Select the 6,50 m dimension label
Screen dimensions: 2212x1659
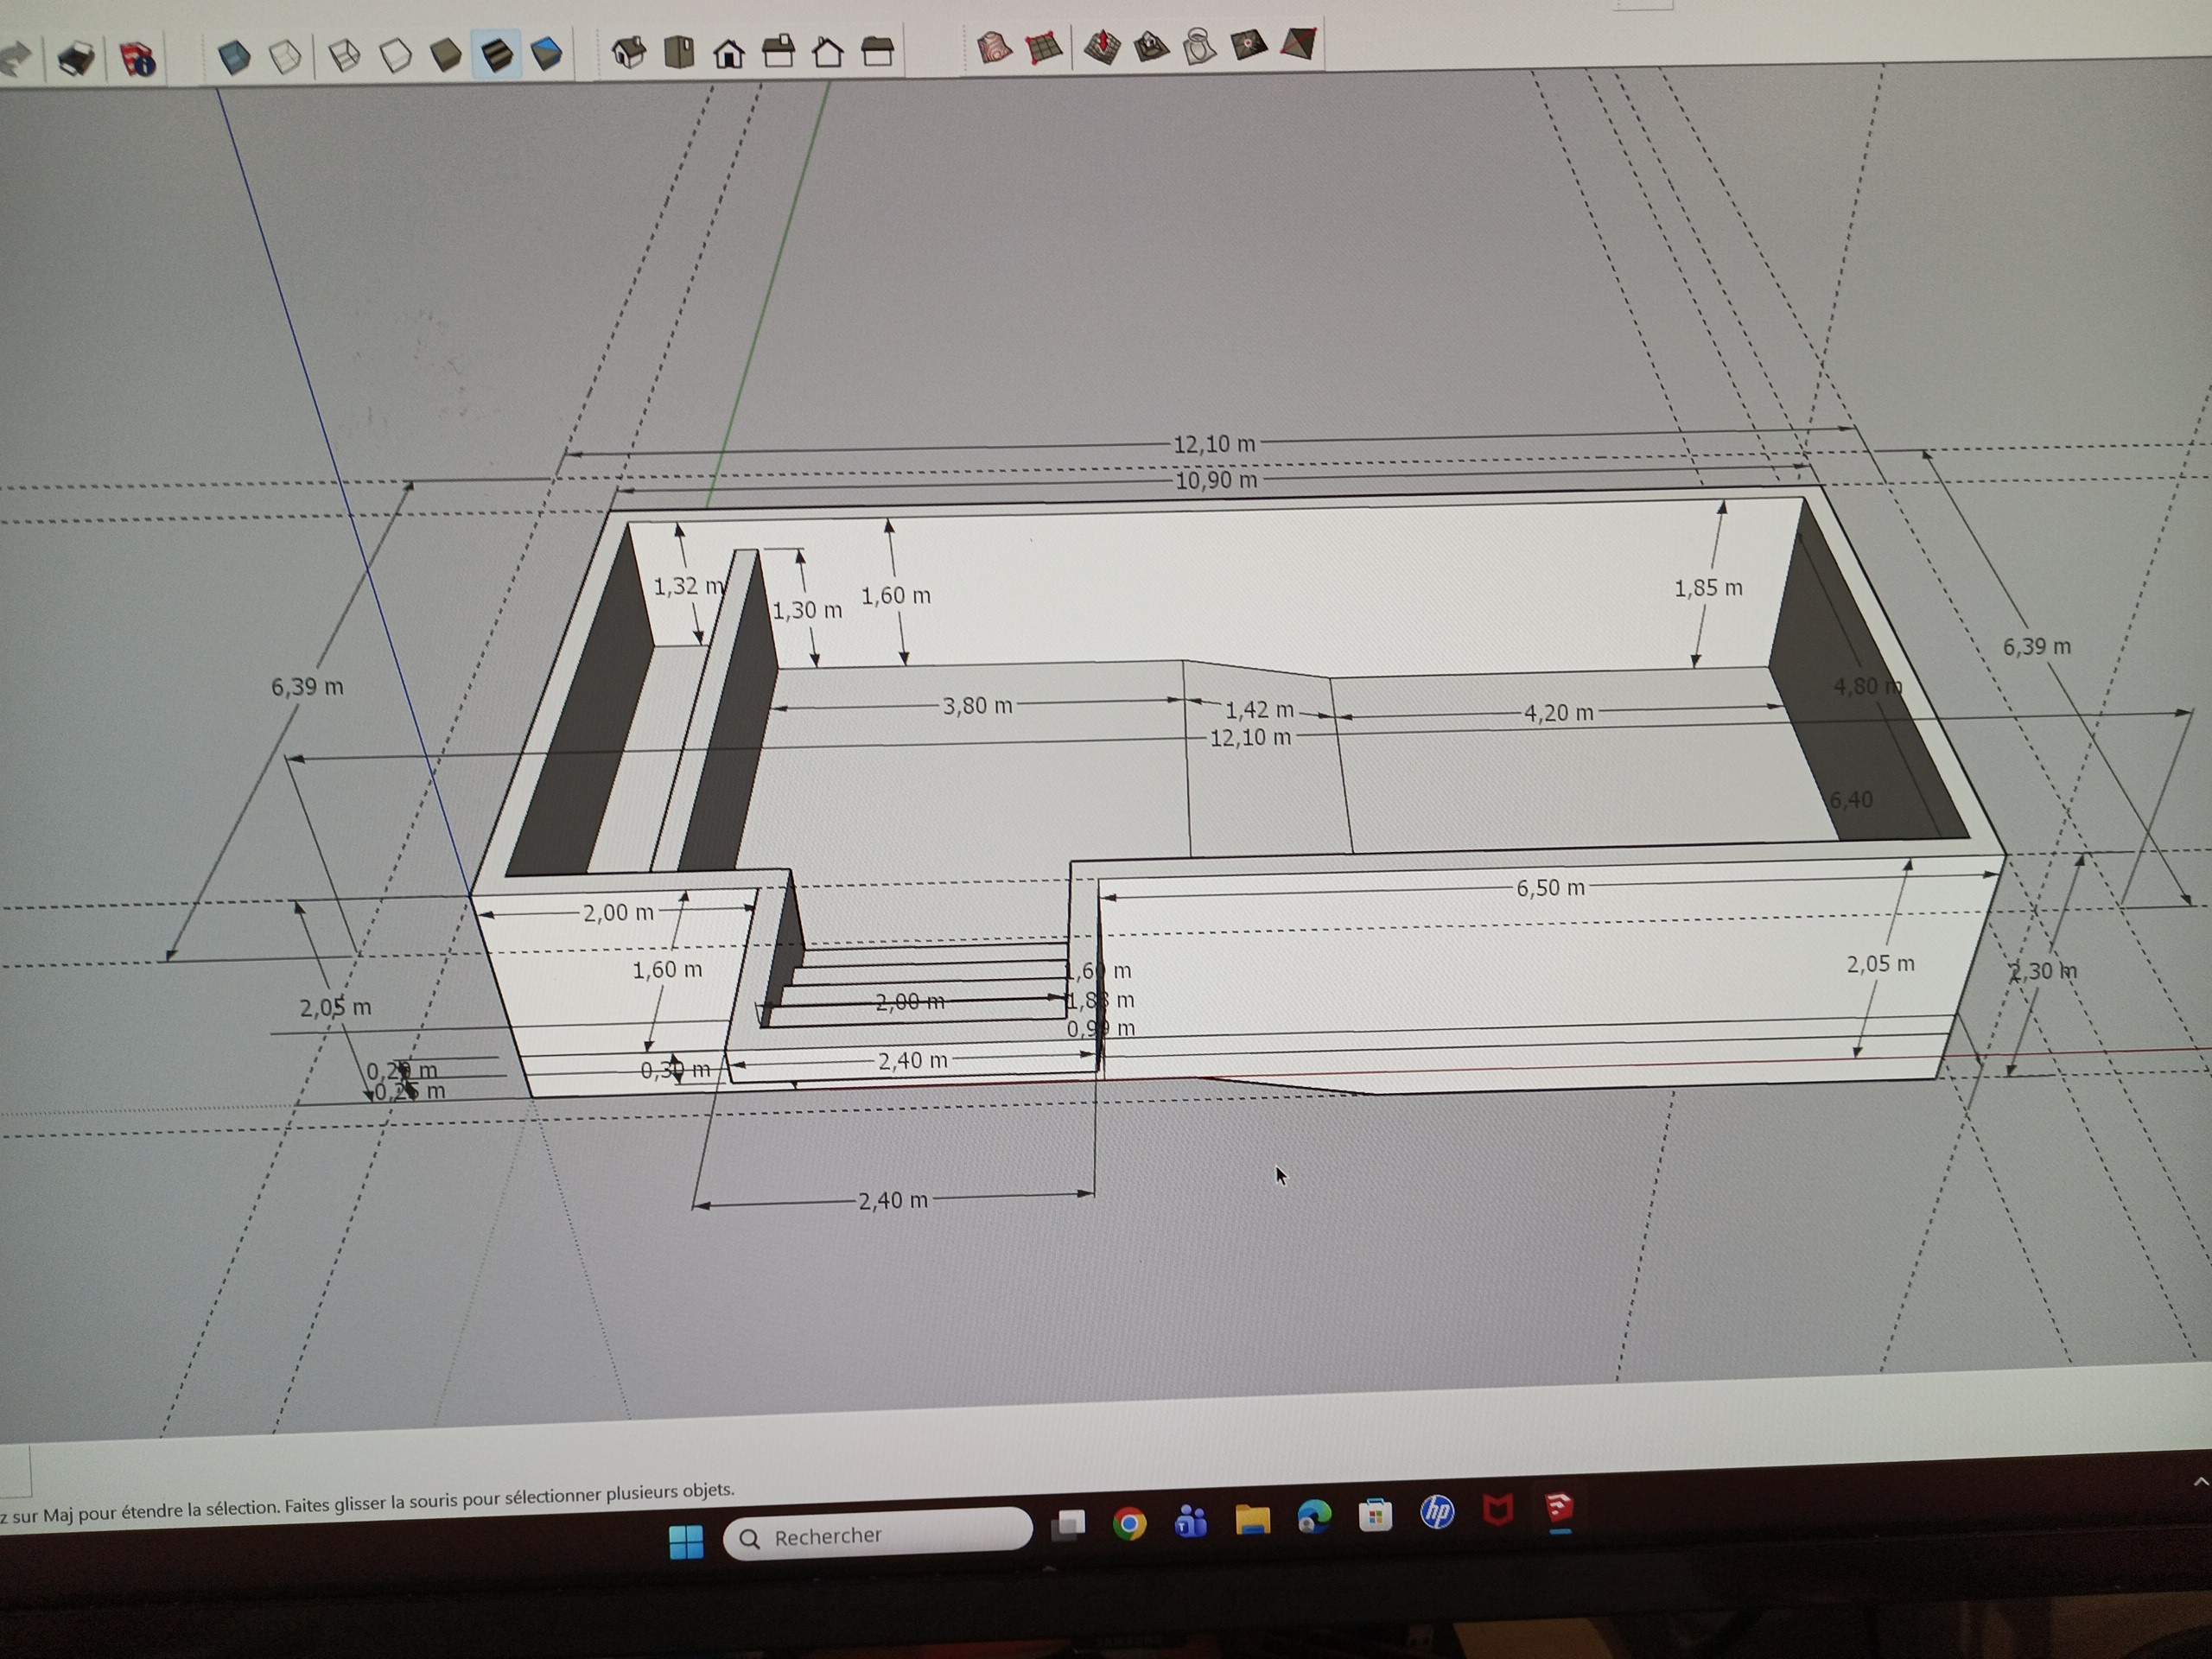point(1550,888)
